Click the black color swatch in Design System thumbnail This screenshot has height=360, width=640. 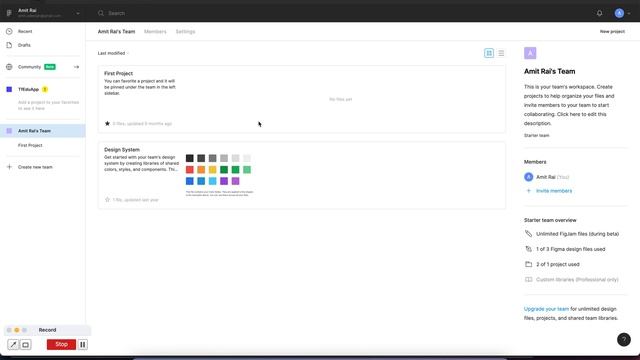click(189, 158)
